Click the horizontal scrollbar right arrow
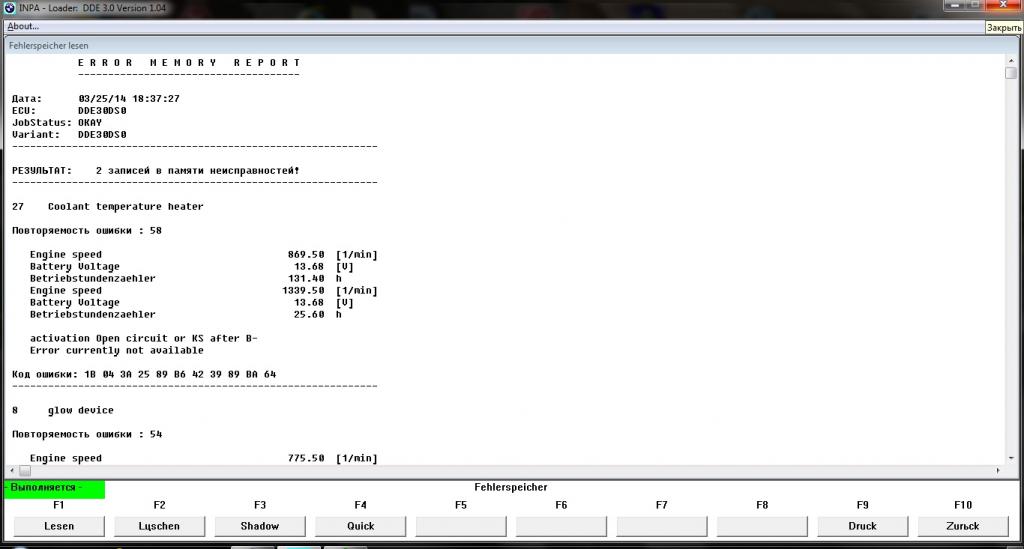This screenshot has width=1024, height=549. point(997,471)
